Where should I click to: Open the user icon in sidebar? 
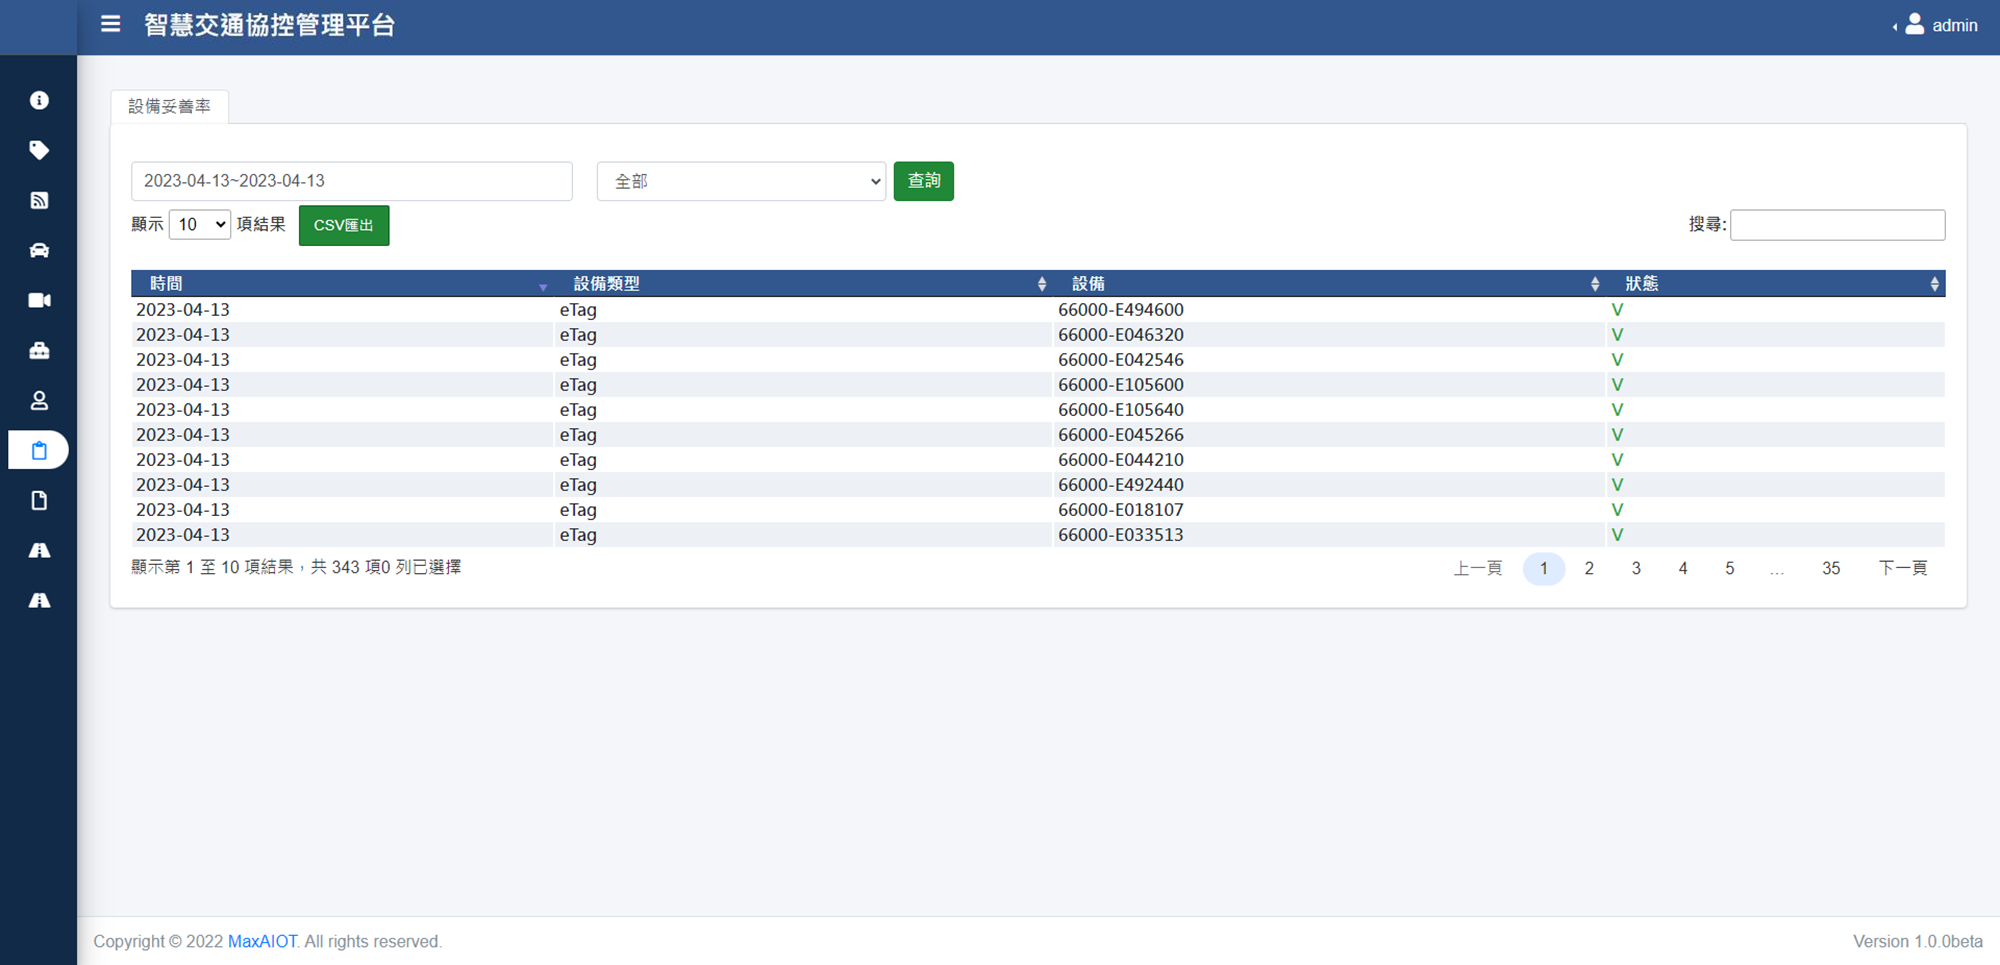coord(39,400)
